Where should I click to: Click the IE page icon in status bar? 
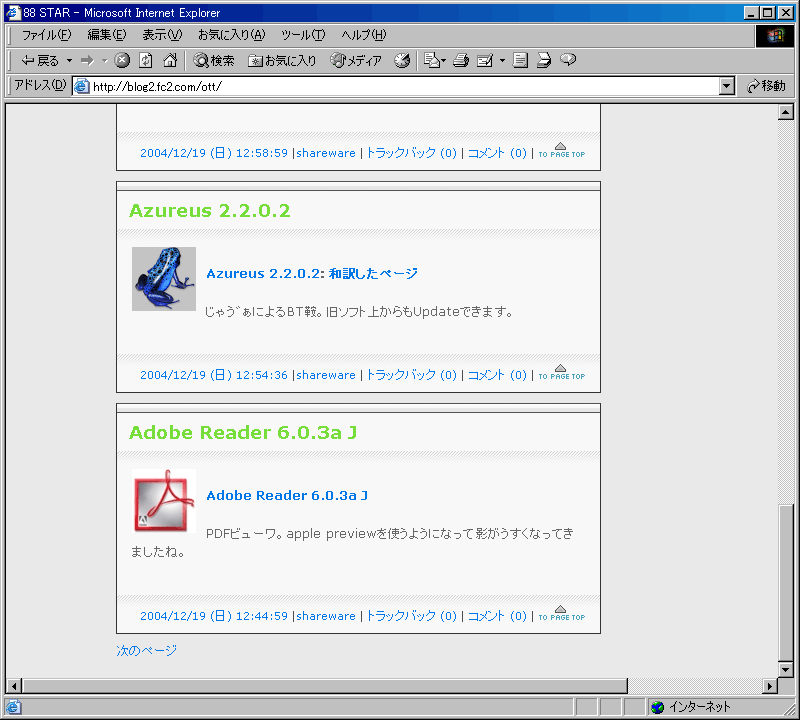click(13, 707)
